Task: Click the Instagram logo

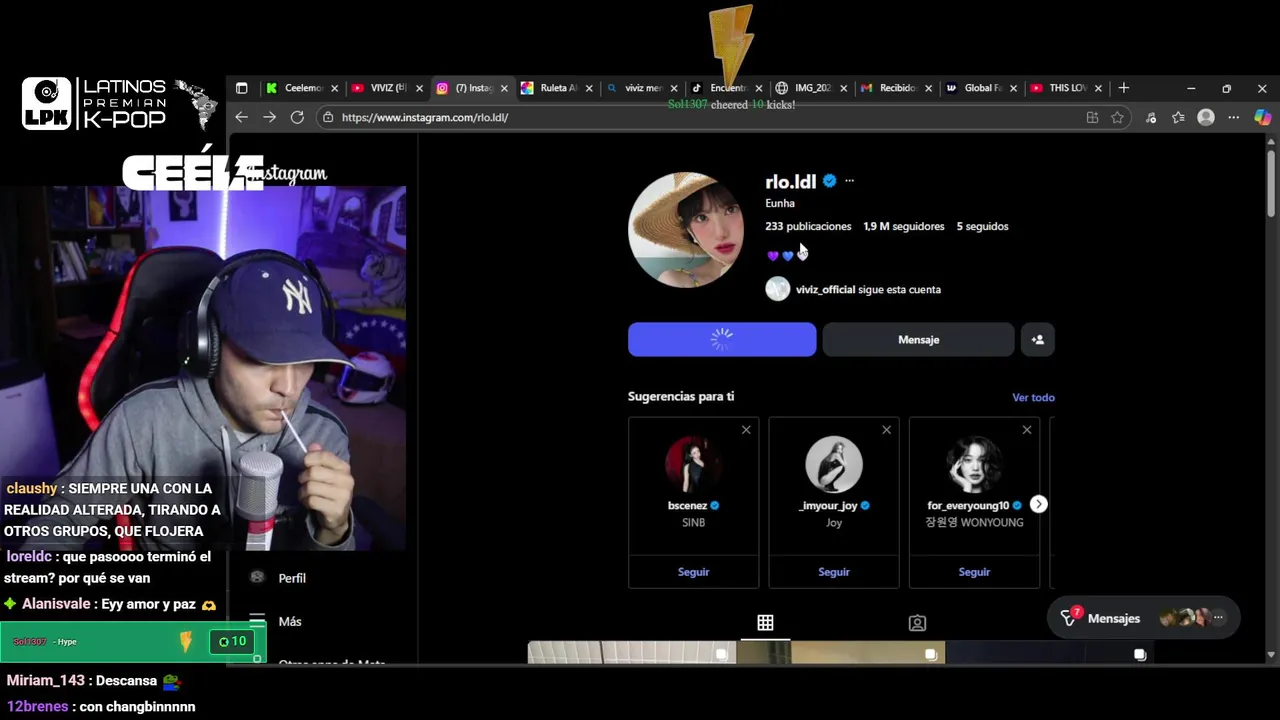Action: [287, 174]
